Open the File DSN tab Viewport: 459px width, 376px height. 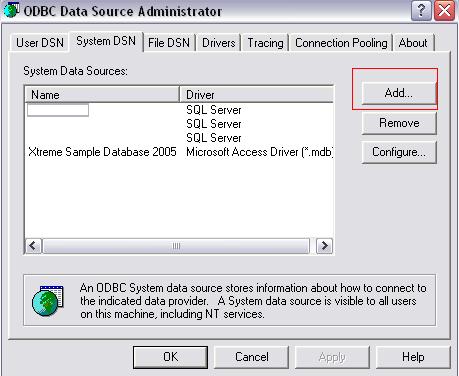click(x=169, y=43)
